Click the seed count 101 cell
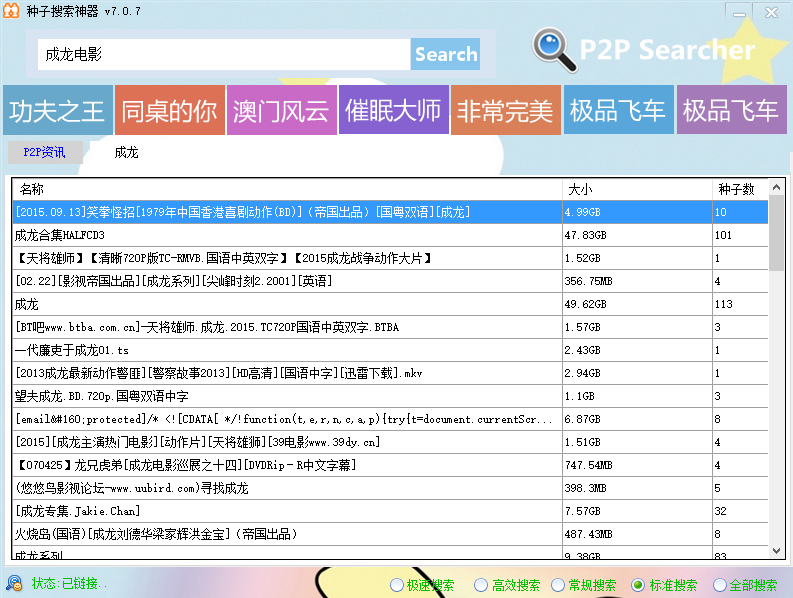 click(x=740, y=235)
